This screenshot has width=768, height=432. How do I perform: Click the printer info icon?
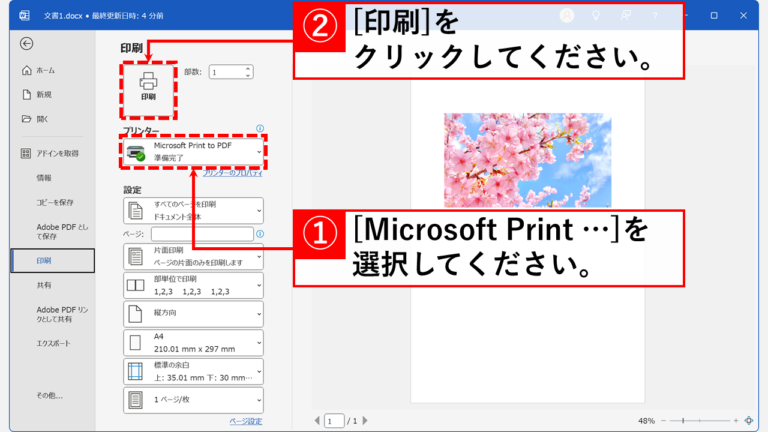pyautogui.click(x=260, y=129)
